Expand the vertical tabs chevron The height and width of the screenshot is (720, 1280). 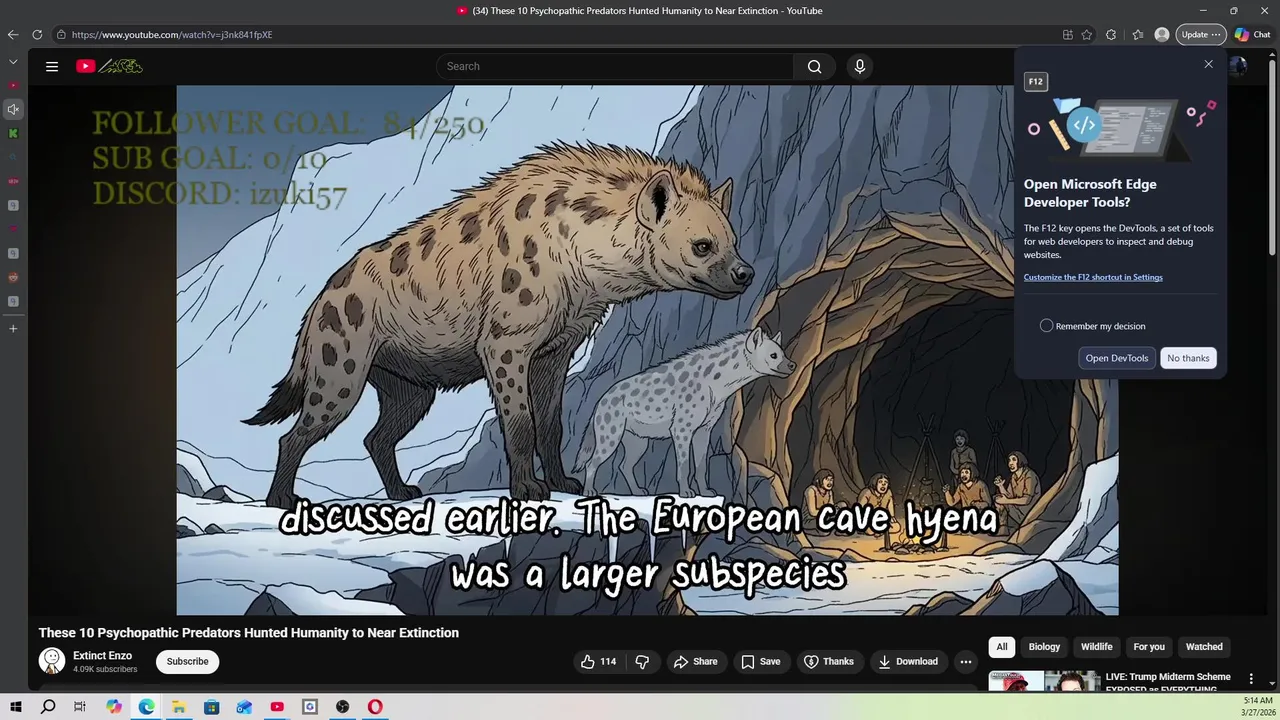click(13, 62)
